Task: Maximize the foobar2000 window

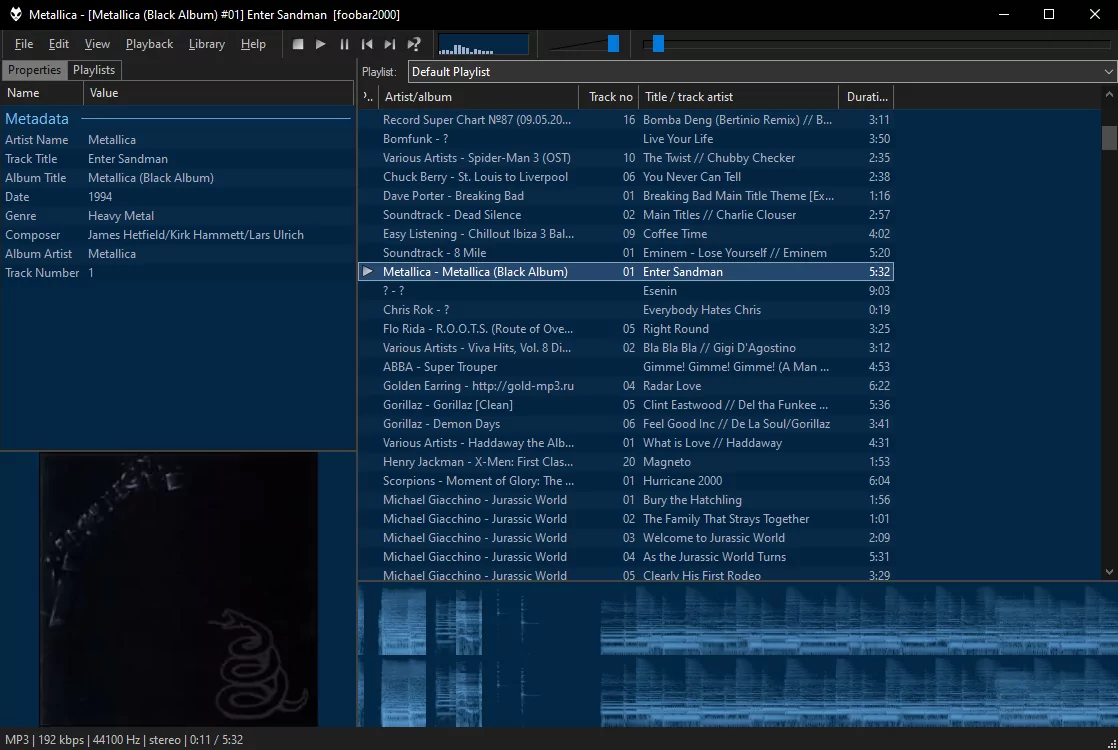Action: [1049, 14]
